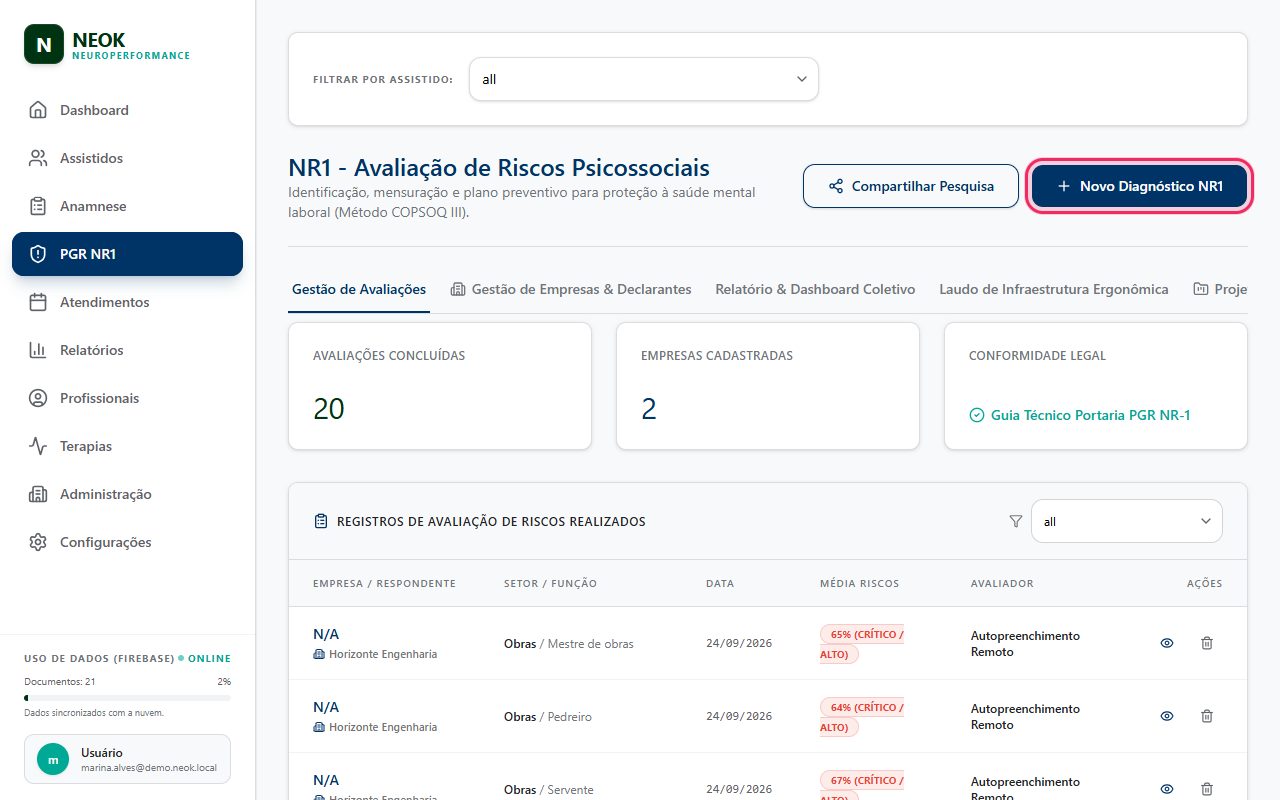
Task: Delete the Mestre de obras record
Action: click(1207, 643)
